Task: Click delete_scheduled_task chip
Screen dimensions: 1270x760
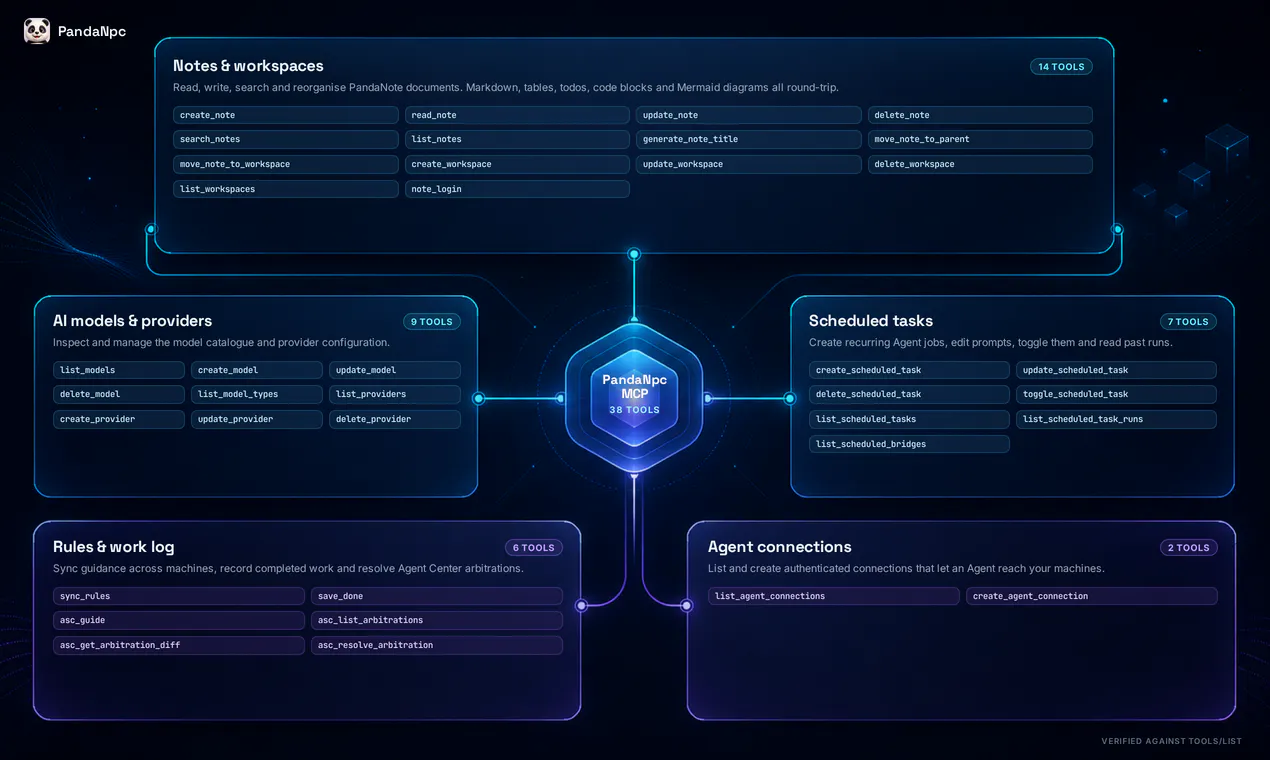Action: [909, 394]
